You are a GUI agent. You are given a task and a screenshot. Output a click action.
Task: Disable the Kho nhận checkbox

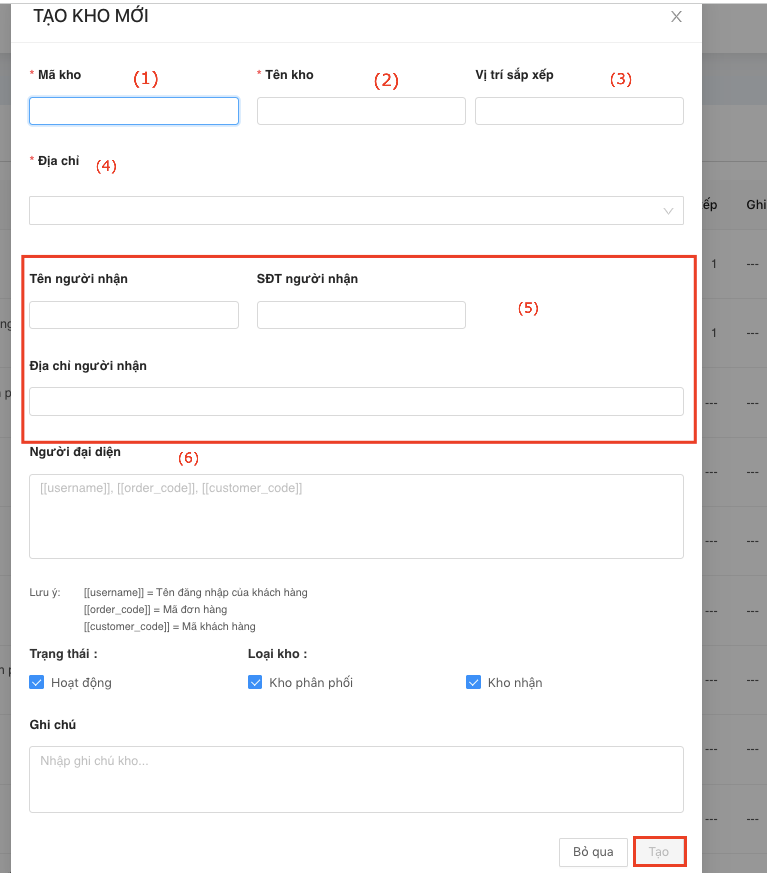pyautogui.click(x=473, y=683)
